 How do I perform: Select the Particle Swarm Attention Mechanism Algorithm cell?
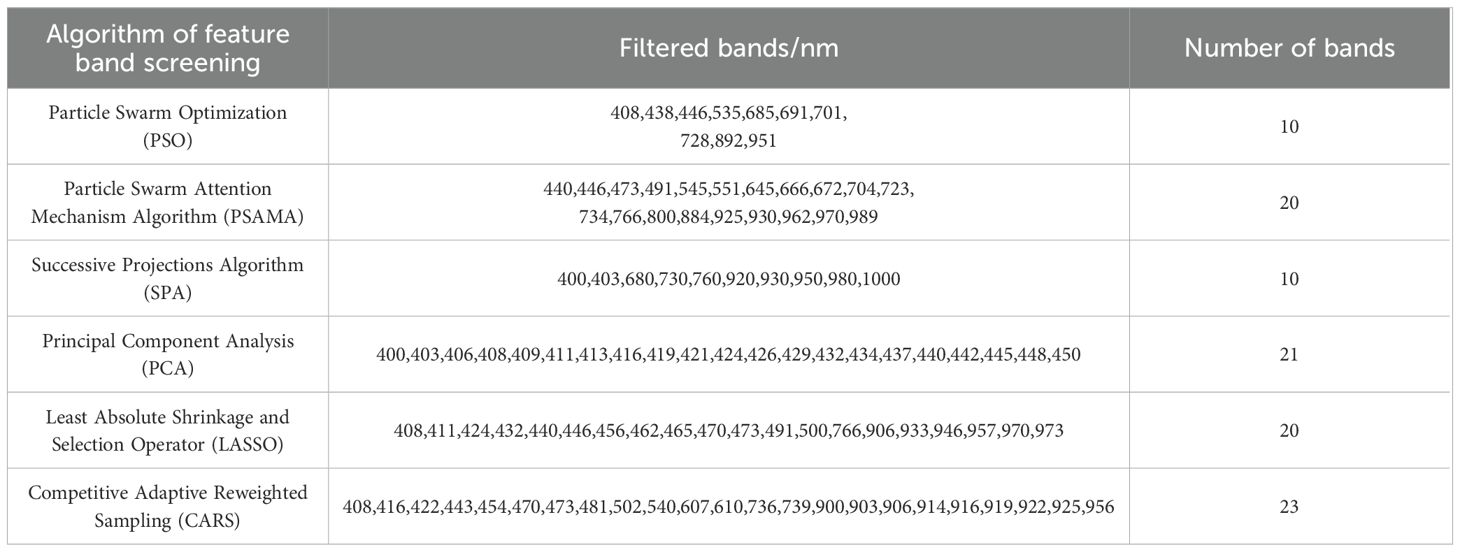click(168, 202)
